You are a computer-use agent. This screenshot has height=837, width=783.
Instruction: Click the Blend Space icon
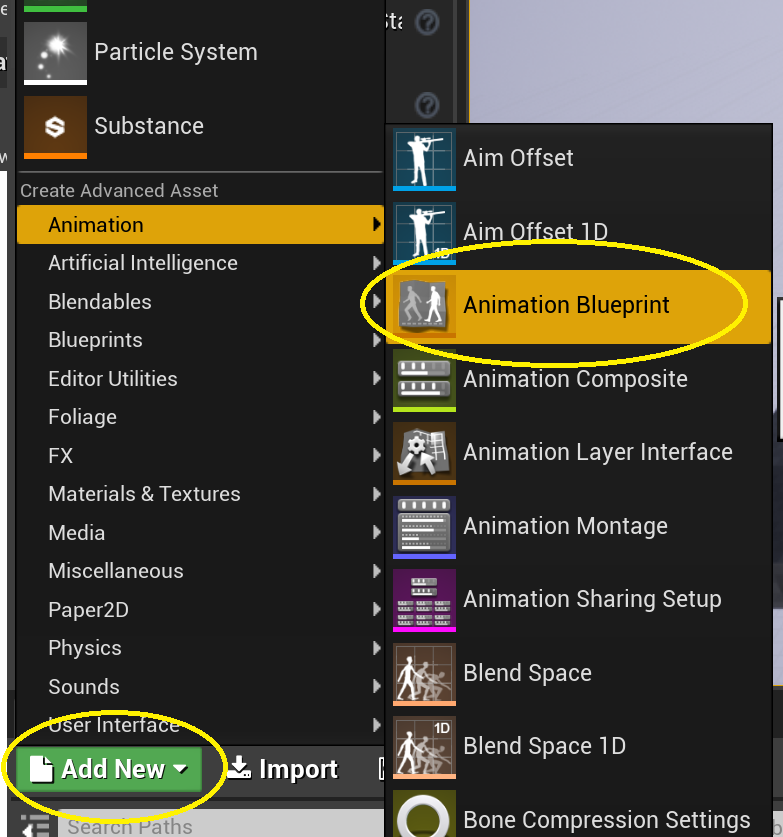424,673
